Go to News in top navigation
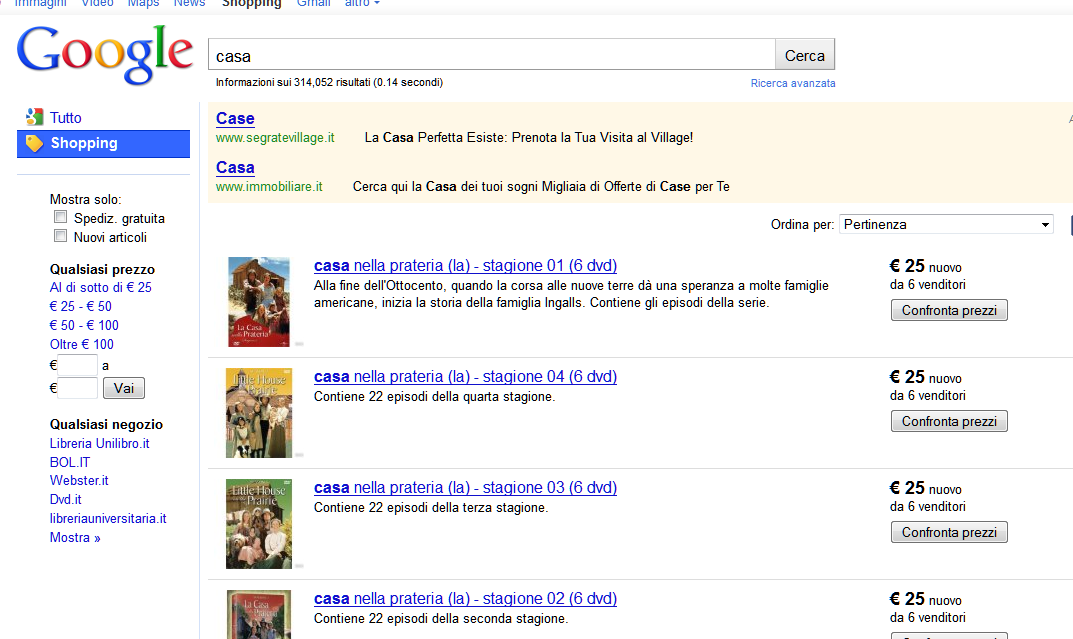Screen dimensions: 1073x639 [x=189, y=3]
